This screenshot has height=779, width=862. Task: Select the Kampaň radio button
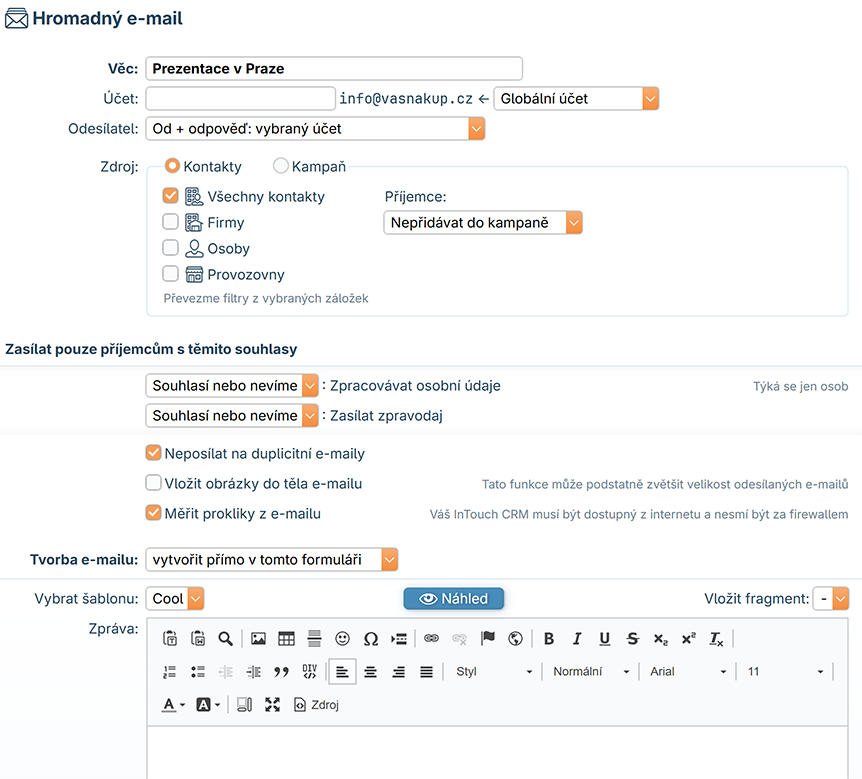(x=280, y=165)
